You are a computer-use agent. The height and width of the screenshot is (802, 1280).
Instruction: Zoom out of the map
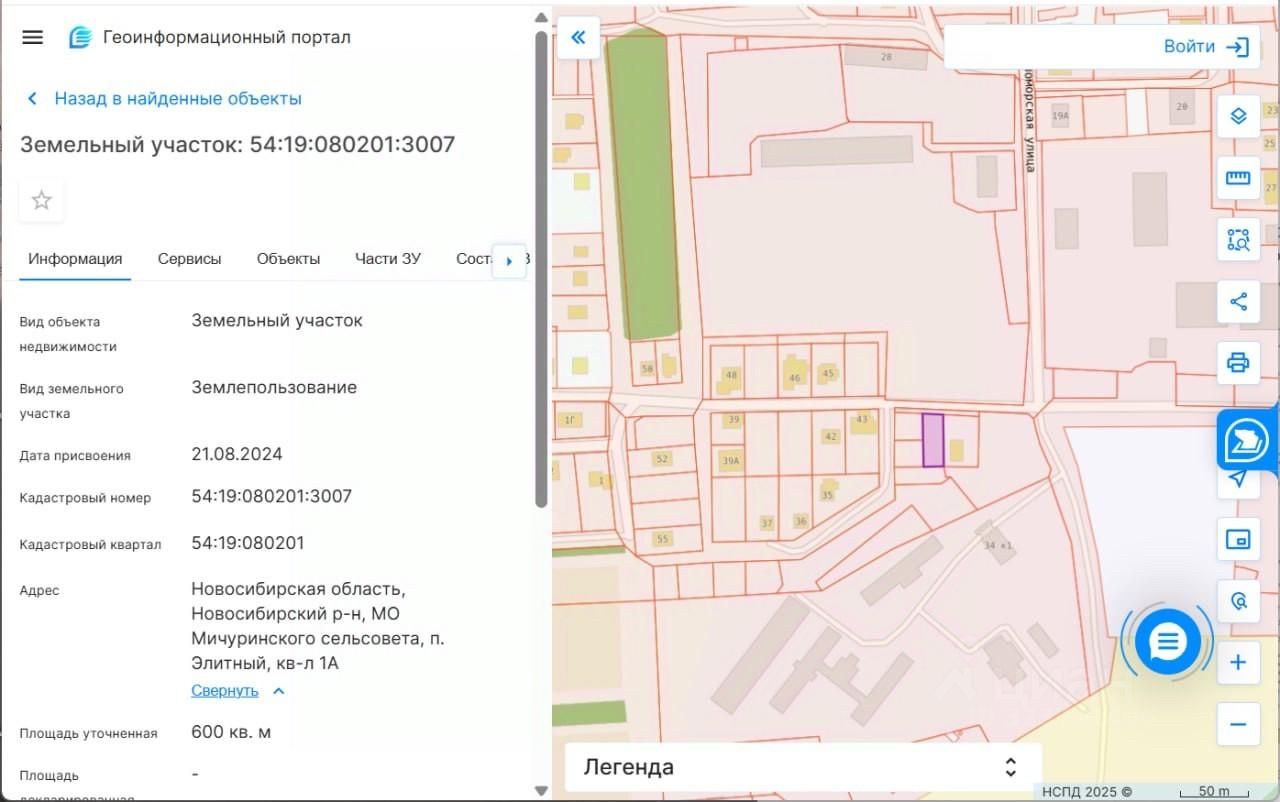[1238, 724]
